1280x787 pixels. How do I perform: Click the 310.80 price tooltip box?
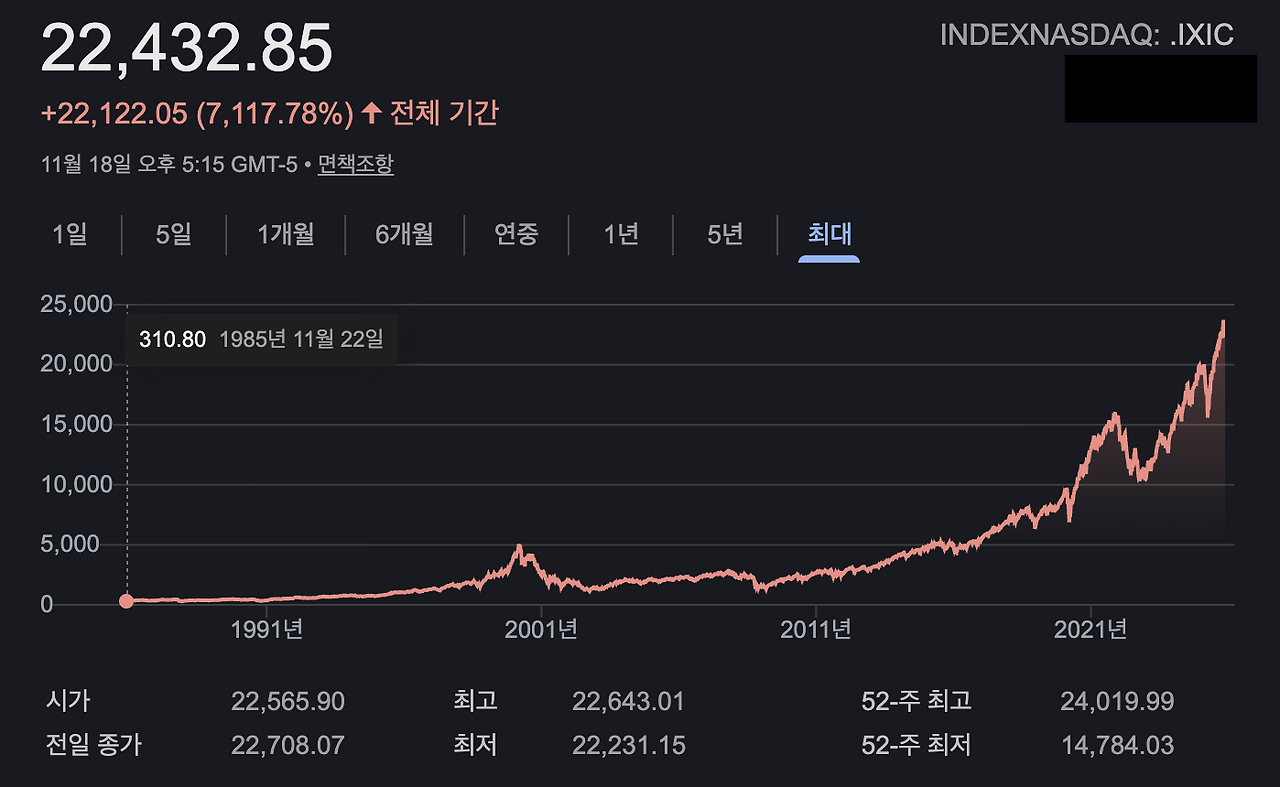(x=170, y=339)
